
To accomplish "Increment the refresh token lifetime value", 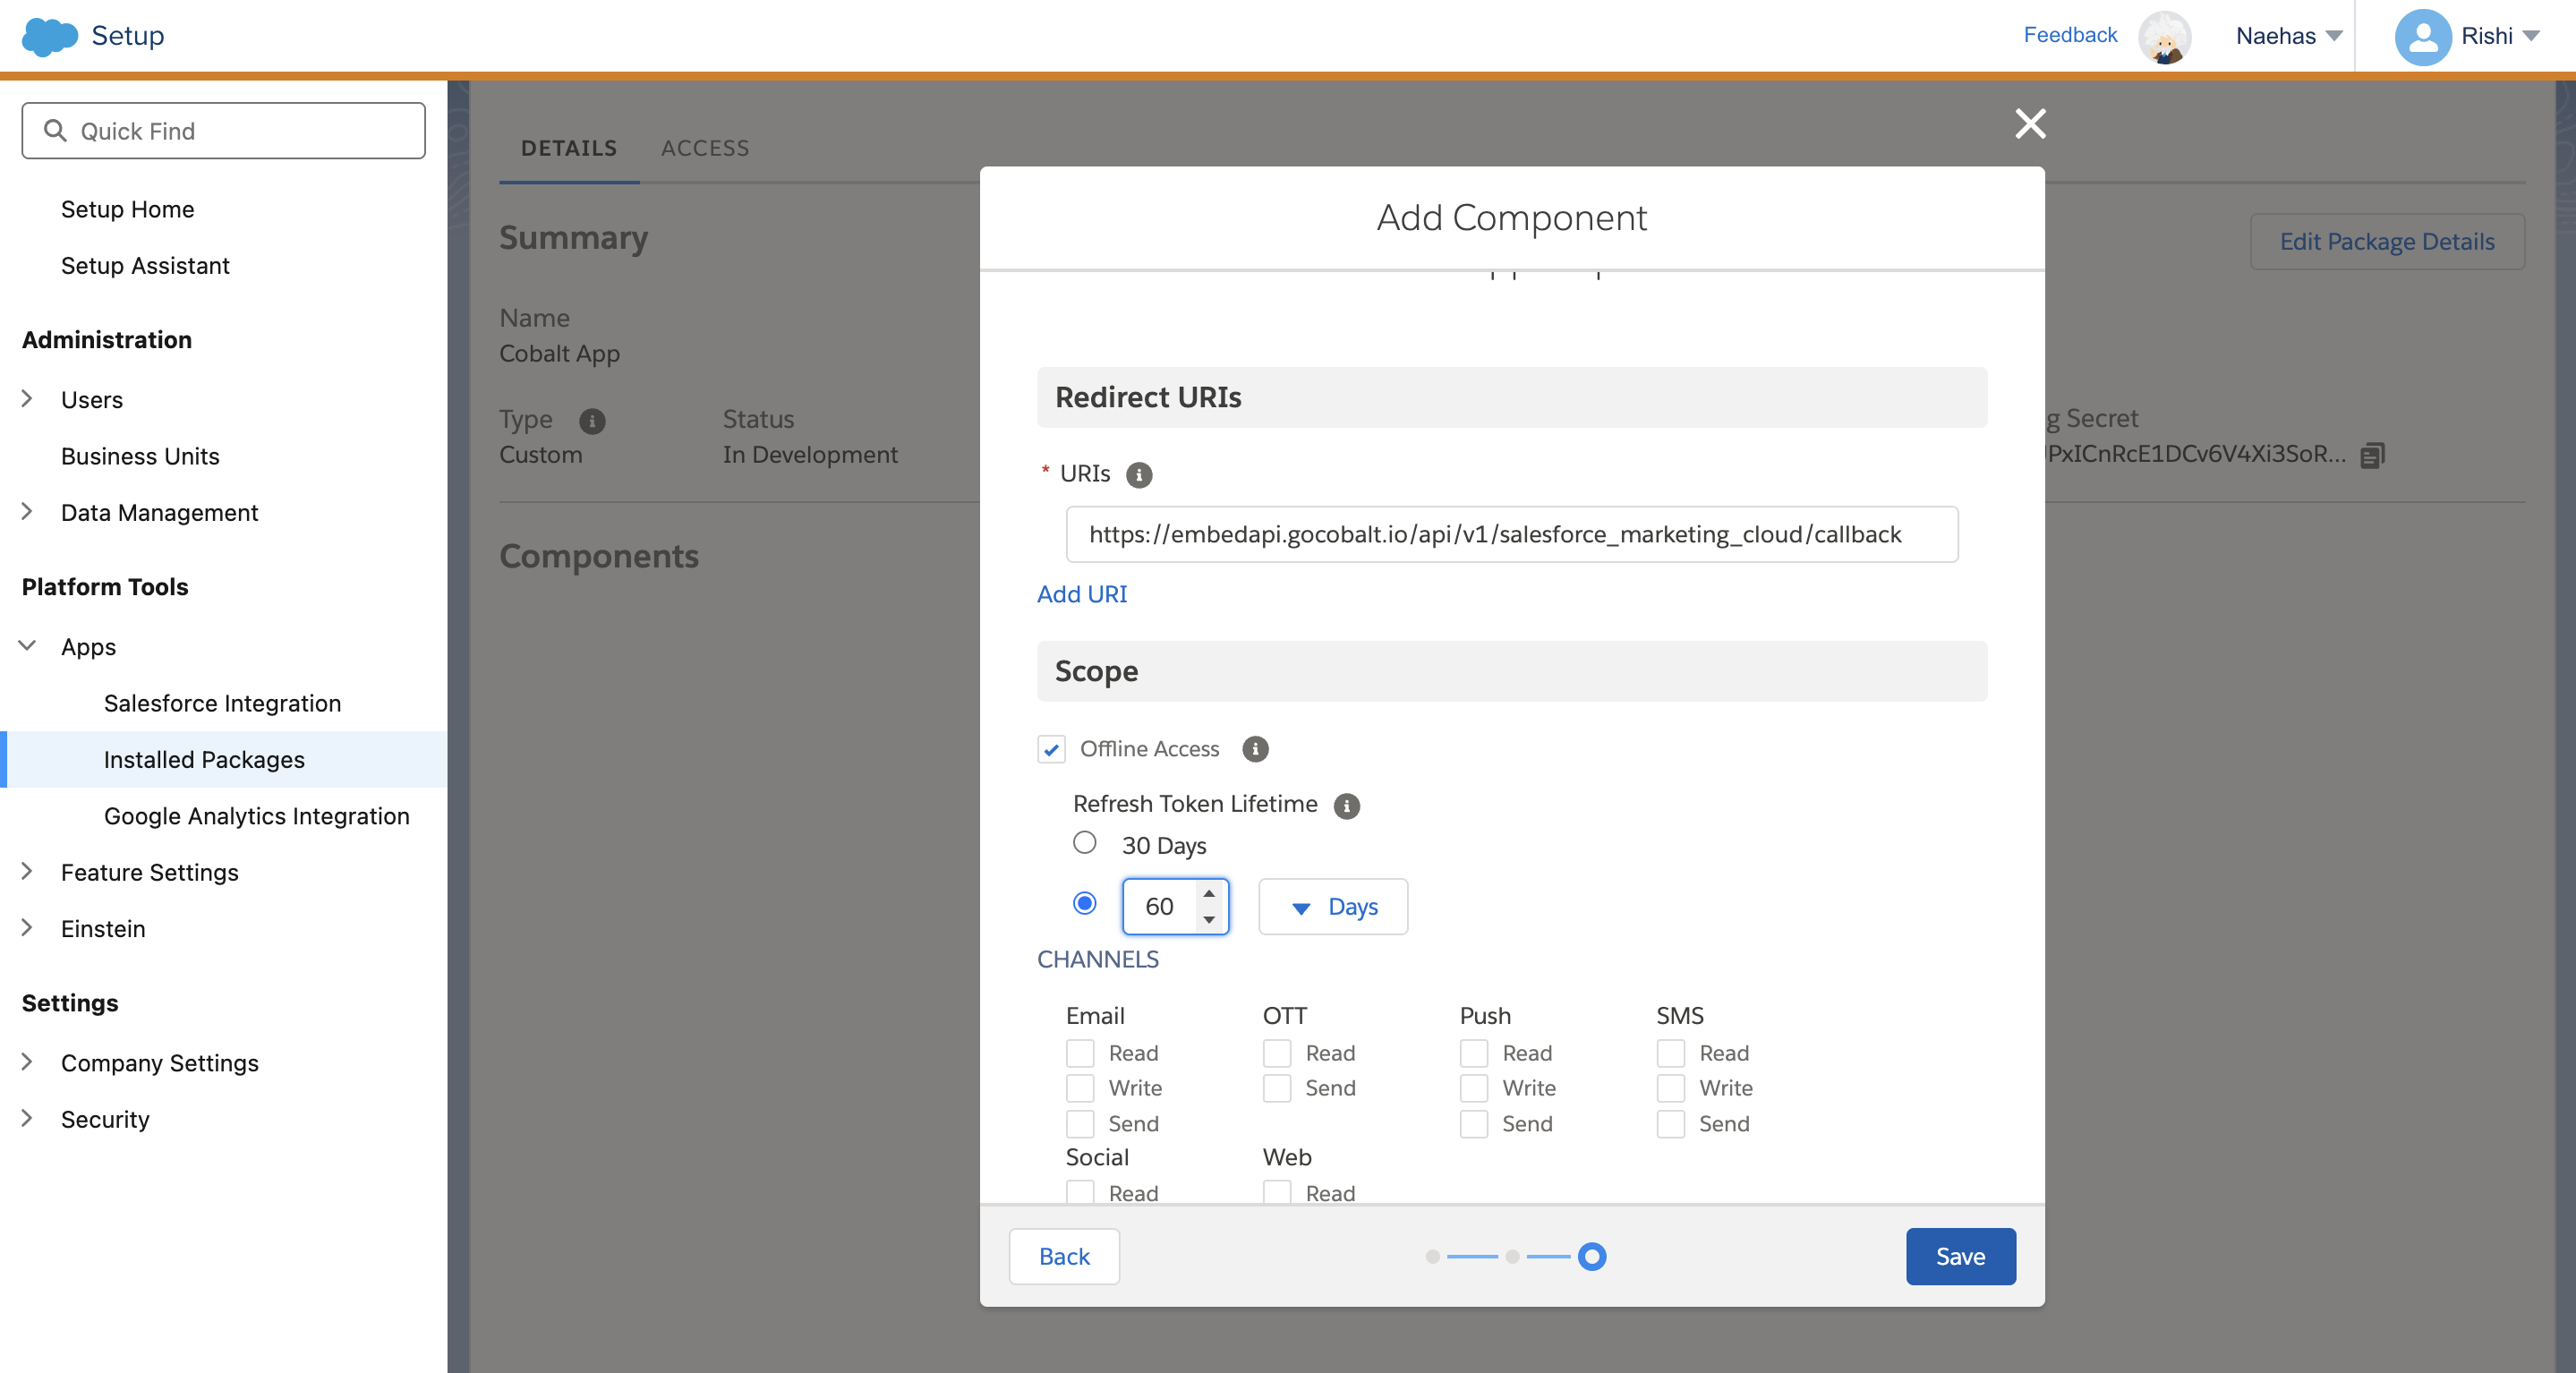I will tap(1209, 894).
